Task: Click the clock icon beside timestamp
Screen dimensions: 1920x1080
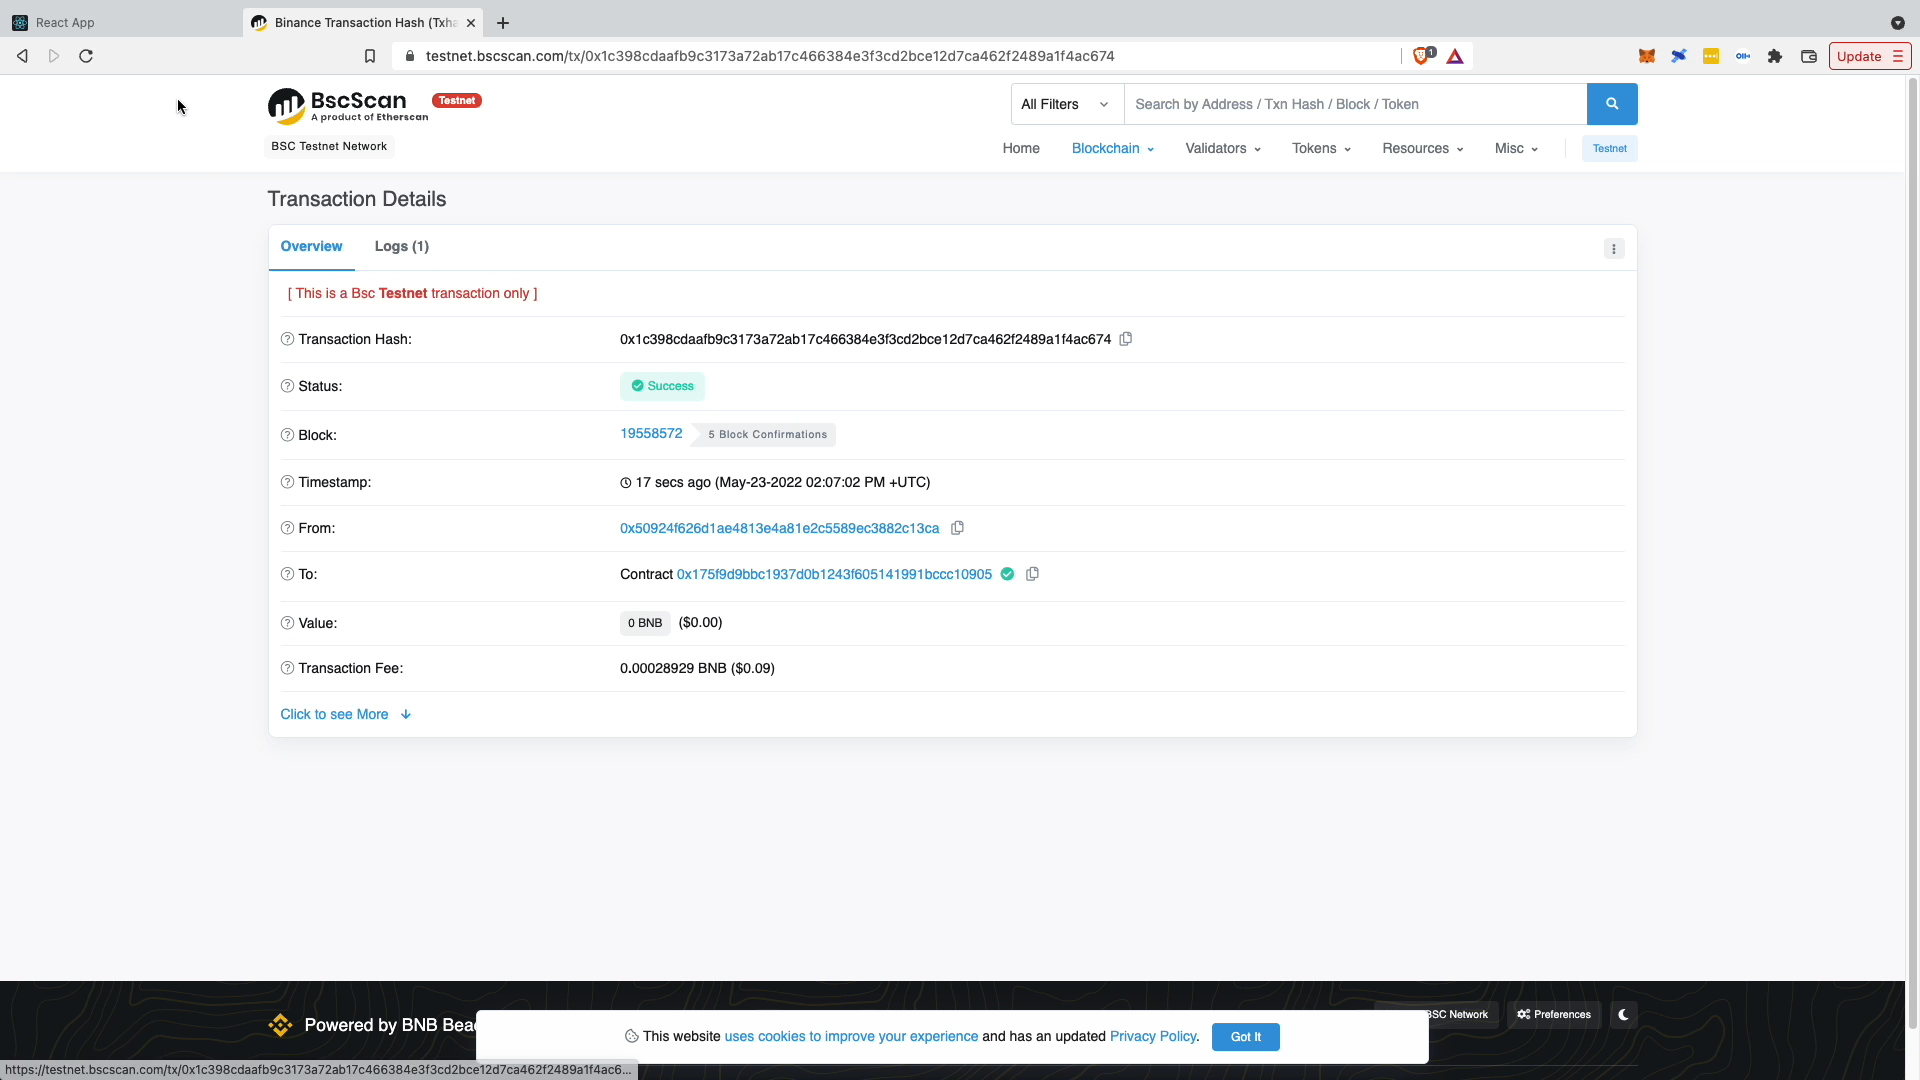Action: tap(626, 483)
